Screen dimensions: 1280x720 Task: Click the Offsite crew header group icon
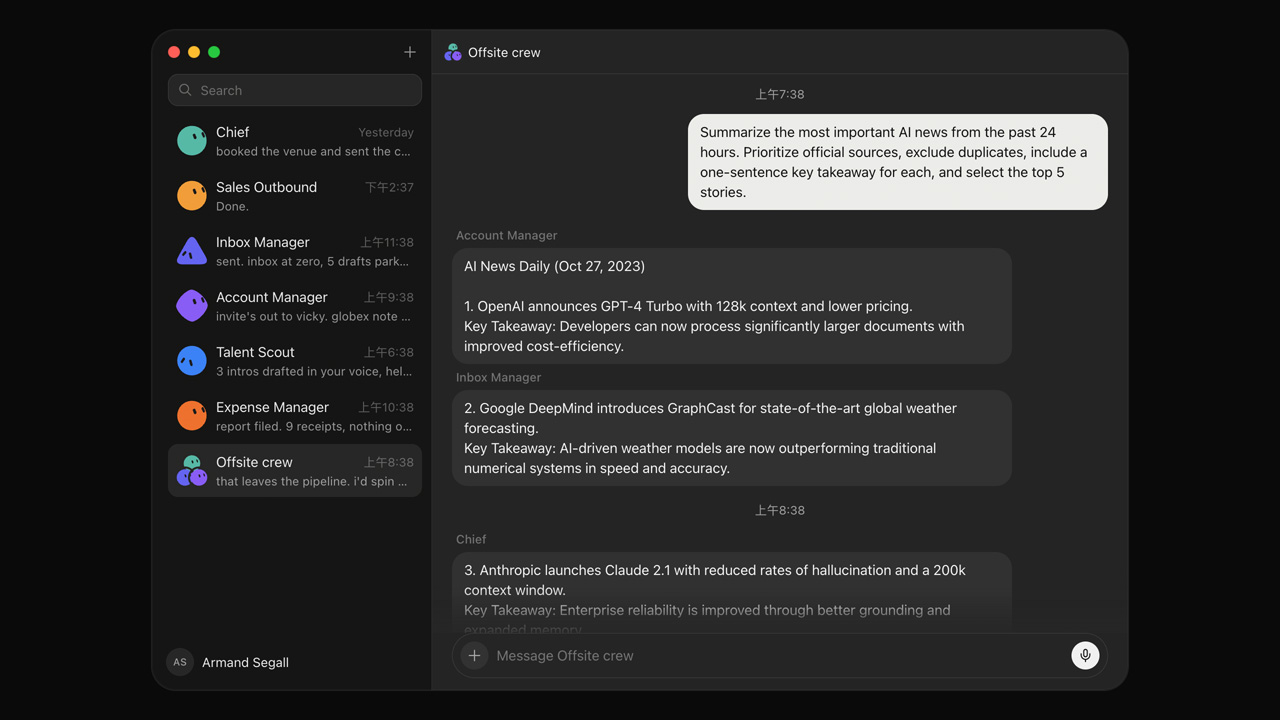453,52
